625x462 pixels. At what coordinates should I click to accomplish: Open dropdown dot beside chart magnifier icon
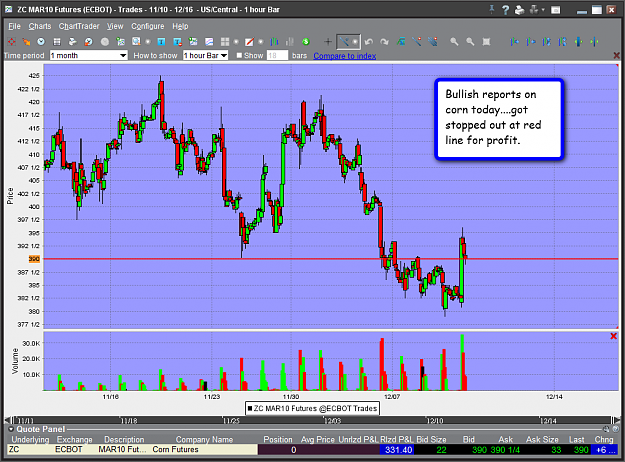pos(148,41)
